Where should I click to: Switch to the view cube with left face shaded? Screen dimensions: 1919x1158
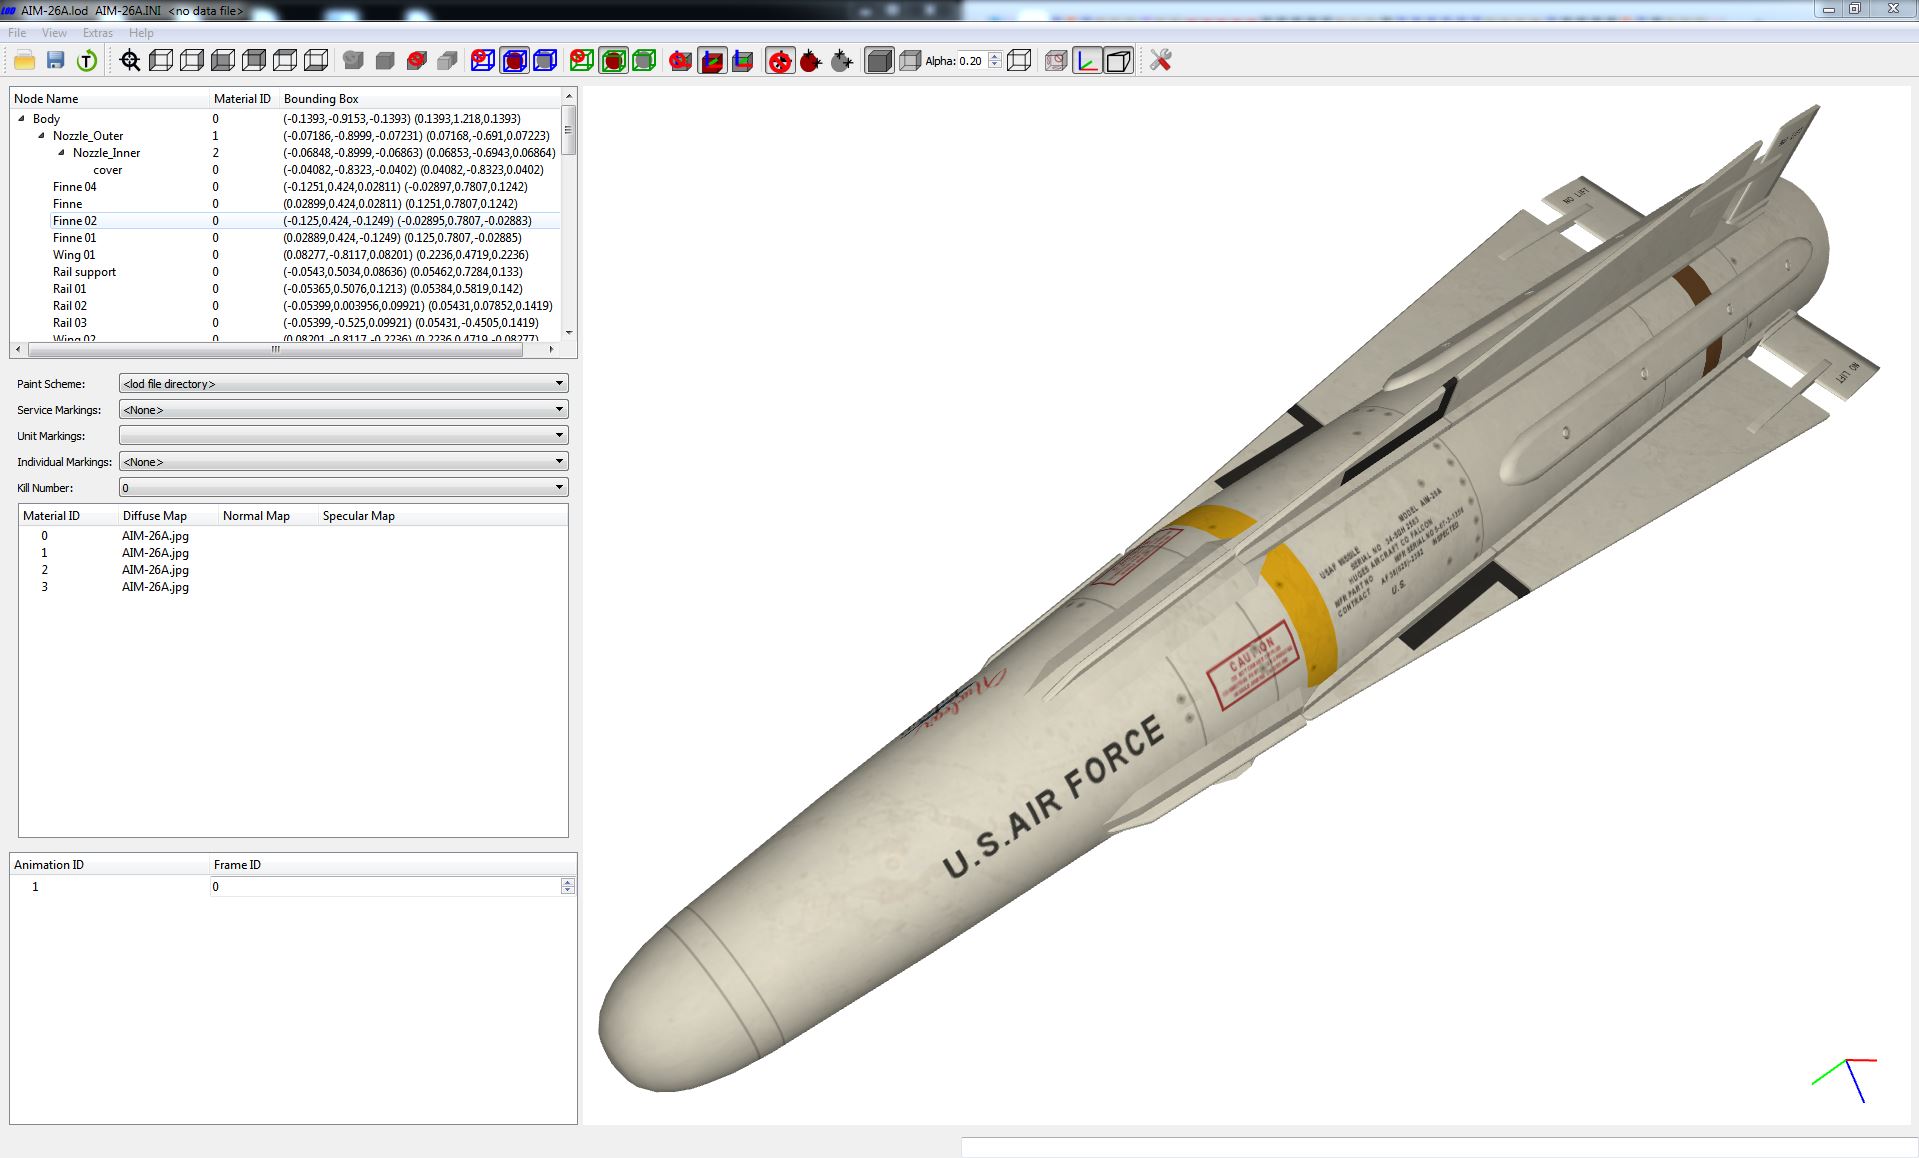point(161,61)
